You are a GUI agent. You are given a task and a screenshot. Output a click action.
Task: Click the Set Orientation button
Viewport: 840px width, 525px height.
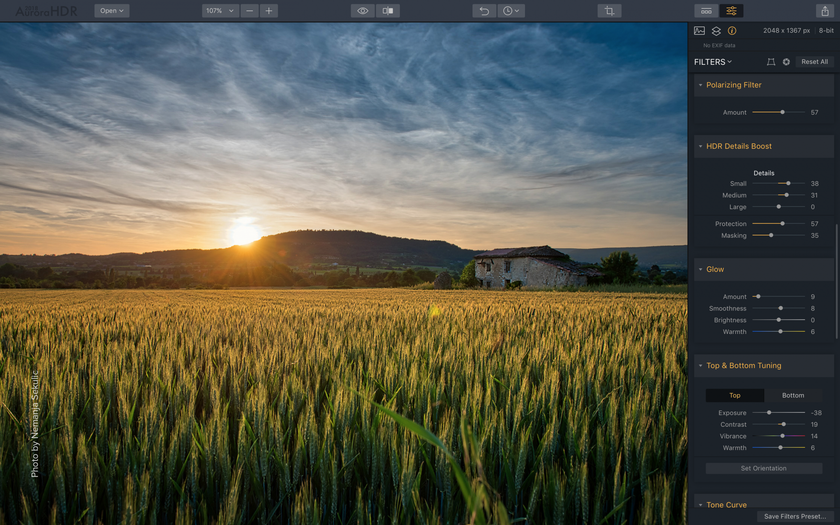click(x=763, y=469)
